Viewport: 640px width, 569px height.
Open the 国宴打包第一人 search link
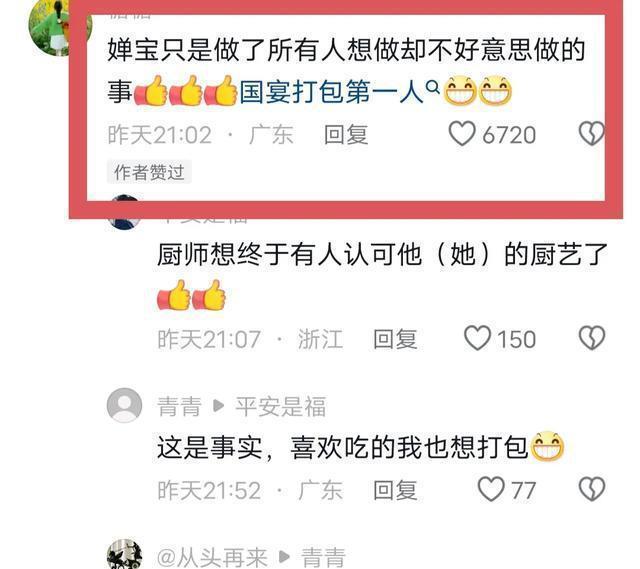pos(331,91)
